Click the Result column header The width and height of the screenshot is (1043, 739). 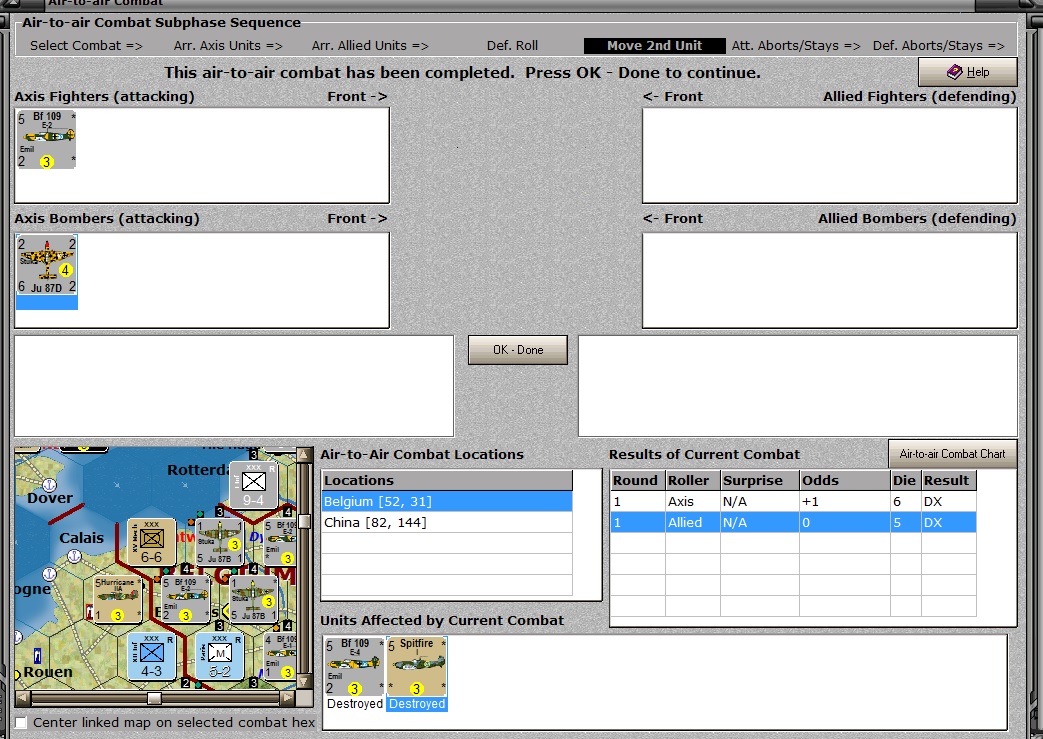point(949,480)
